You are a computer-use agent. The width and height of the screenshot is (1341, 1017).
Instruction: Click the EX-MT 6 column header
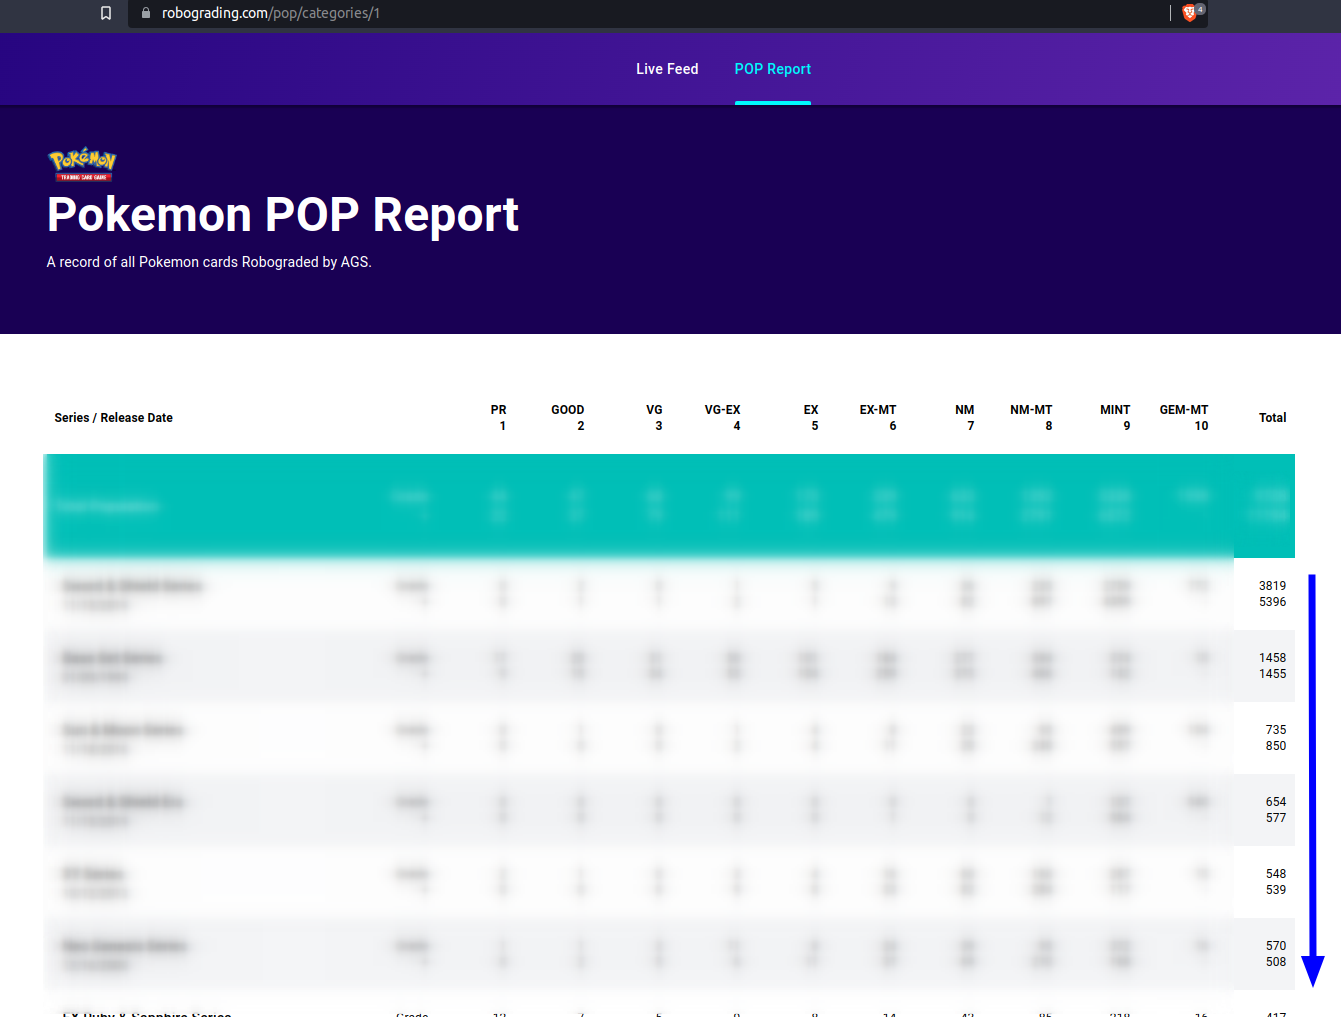tap(878, 418)
